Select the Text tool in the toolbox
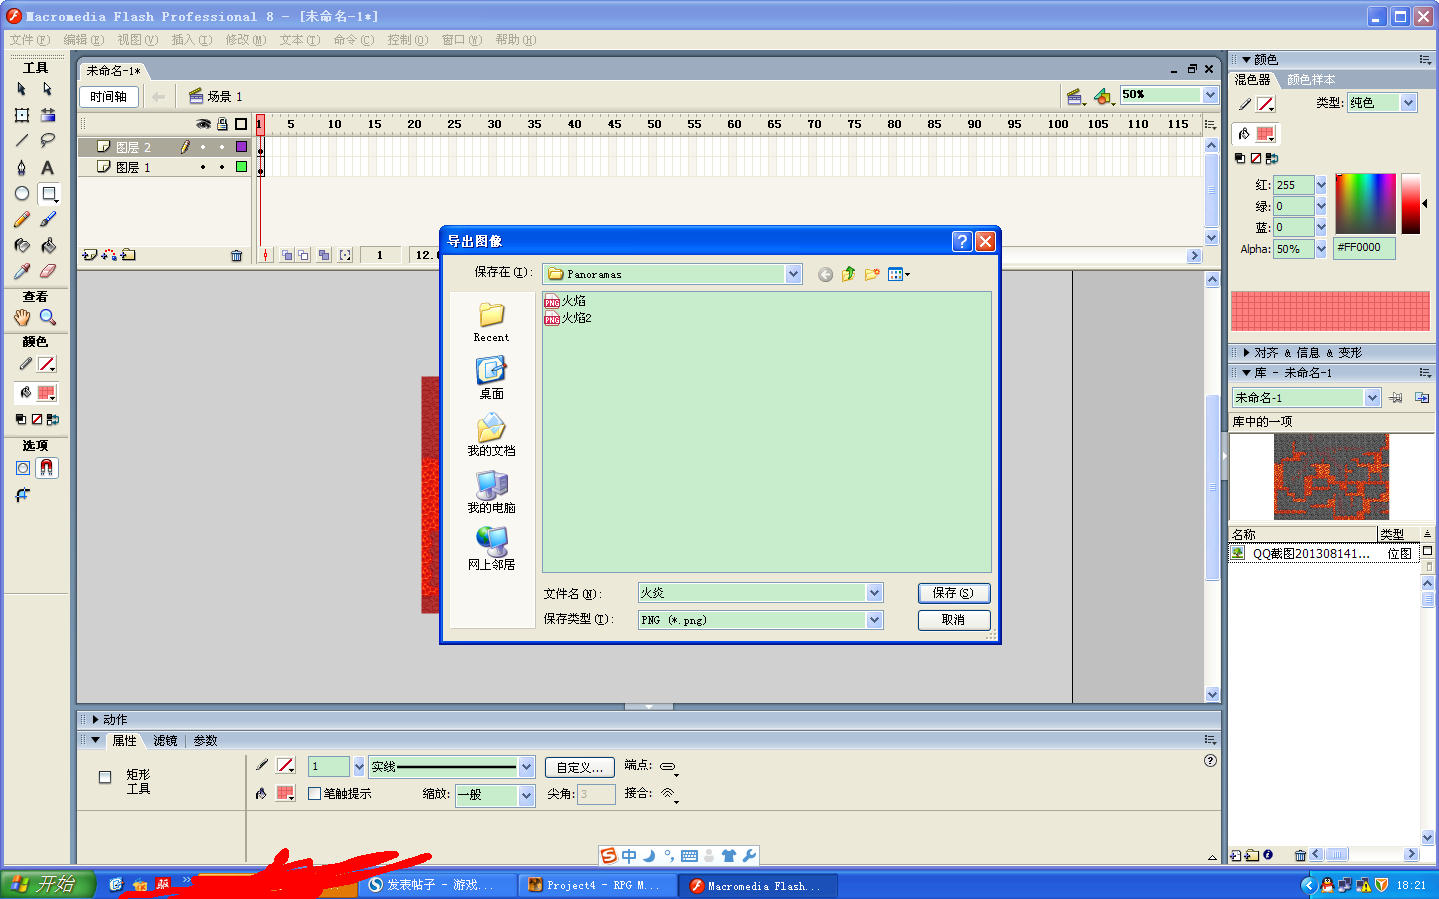The image size is (1439, 899). (47, 167)
